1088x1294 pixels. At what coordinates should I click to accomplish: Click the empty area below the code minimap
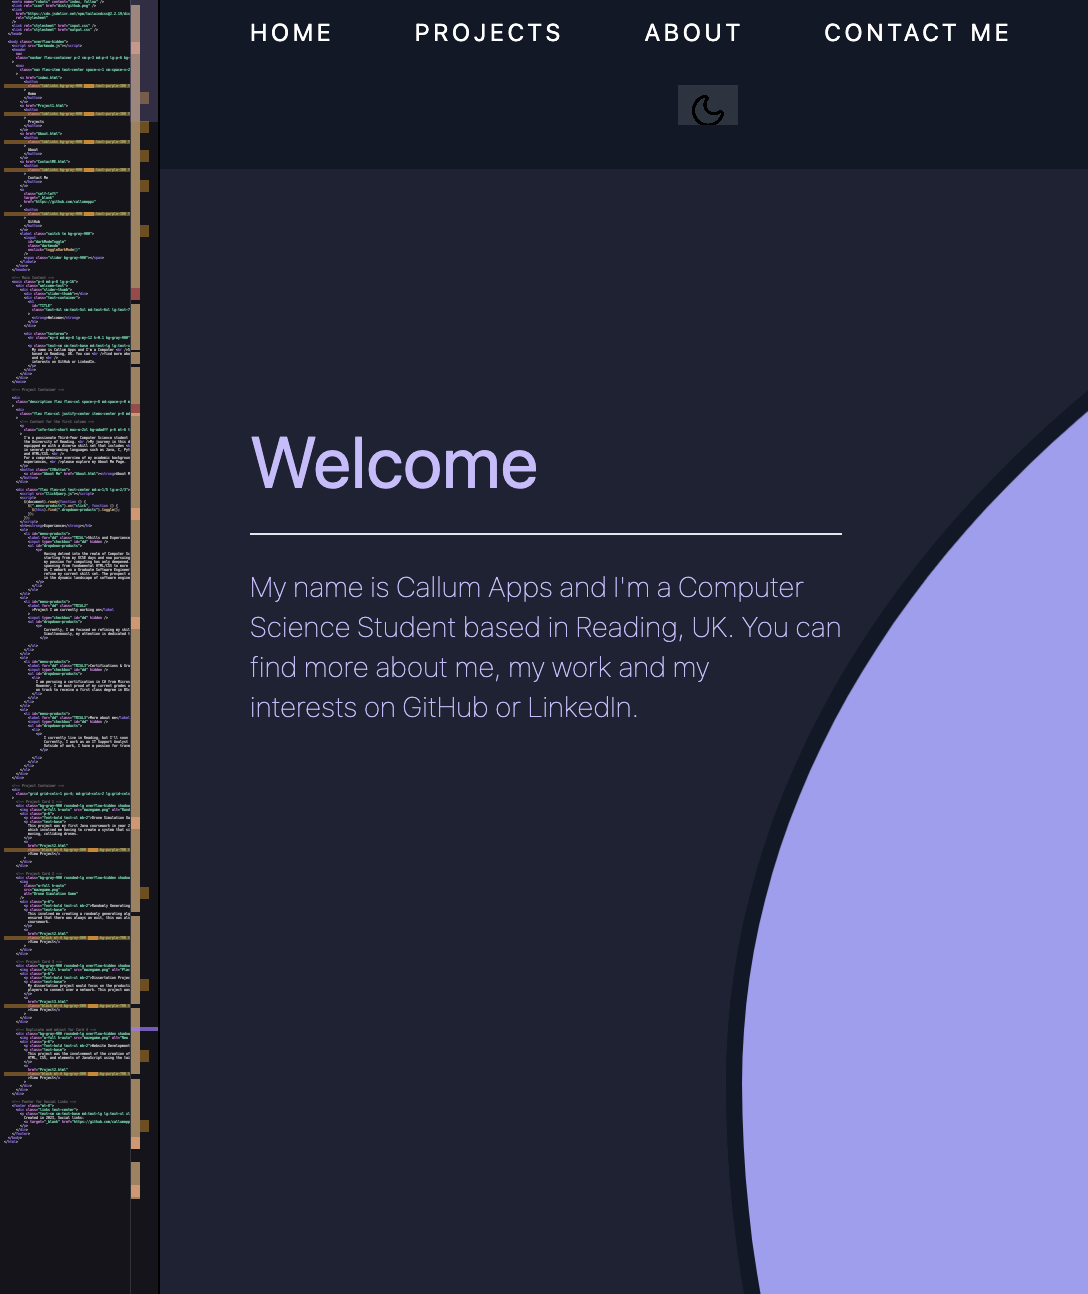click(x=65, y=1230)
